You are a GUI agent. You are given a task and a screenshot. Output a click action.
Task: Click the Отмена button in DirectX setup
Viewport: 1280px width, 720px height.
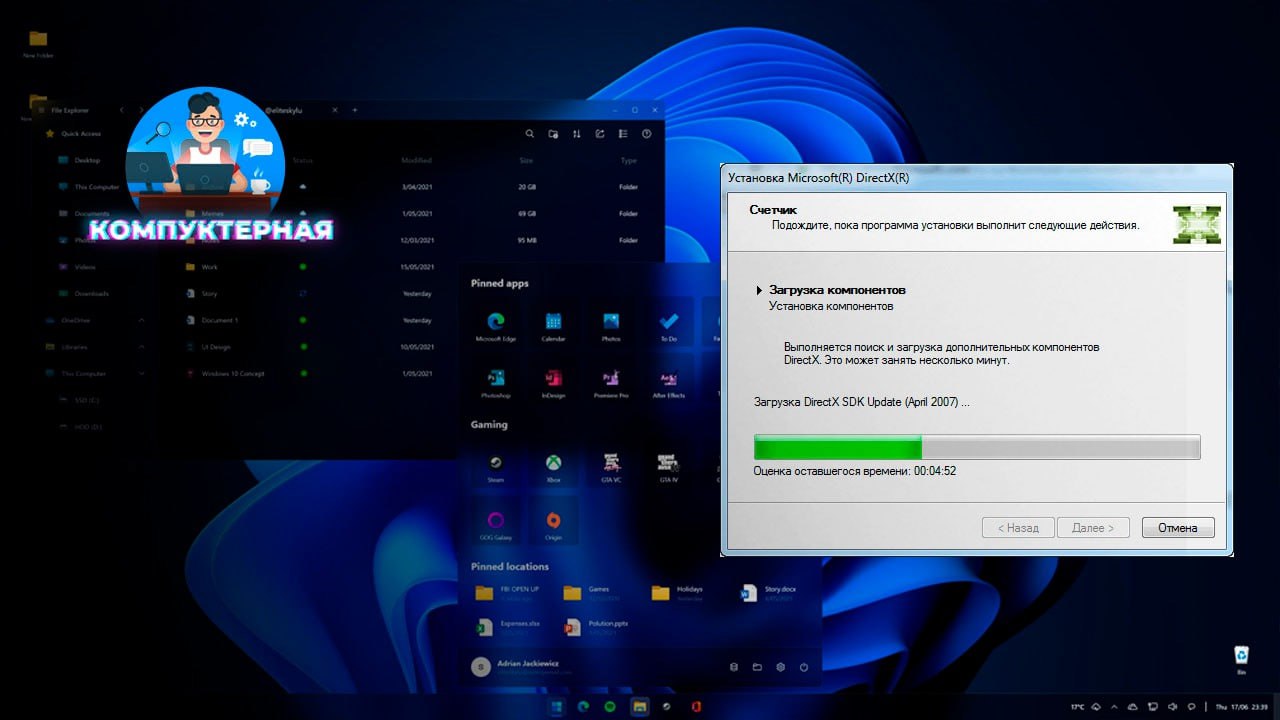click(1177, 528)
